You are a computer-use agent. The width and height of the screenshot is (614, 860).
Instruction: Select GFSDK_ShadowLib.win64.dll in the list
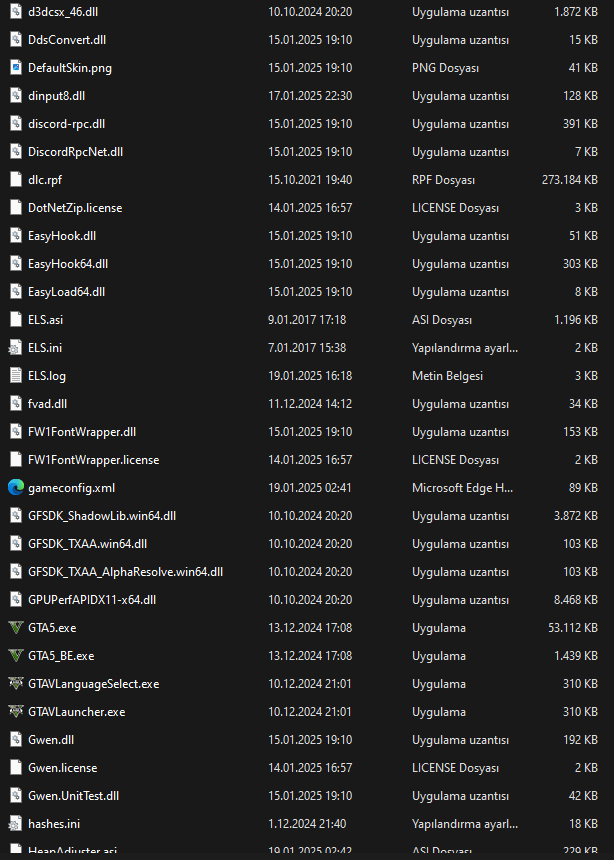pos(102,516)
